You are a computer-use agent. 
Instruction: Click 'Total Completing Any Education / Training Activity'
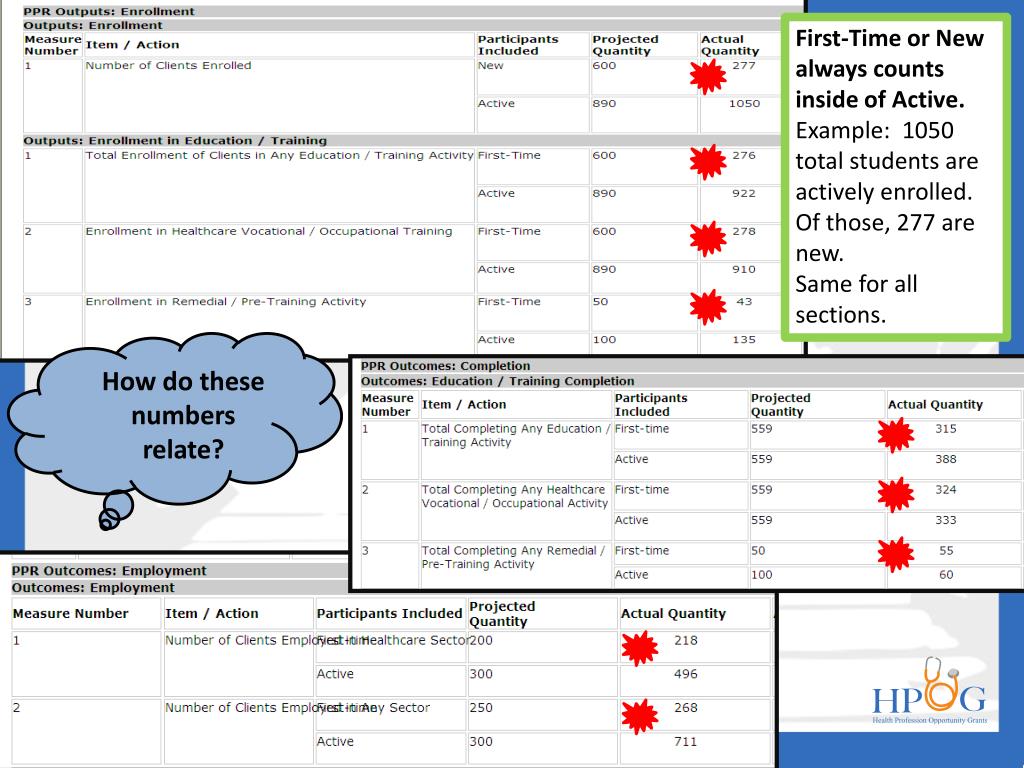pyautogui.click(x=516, y=436)
